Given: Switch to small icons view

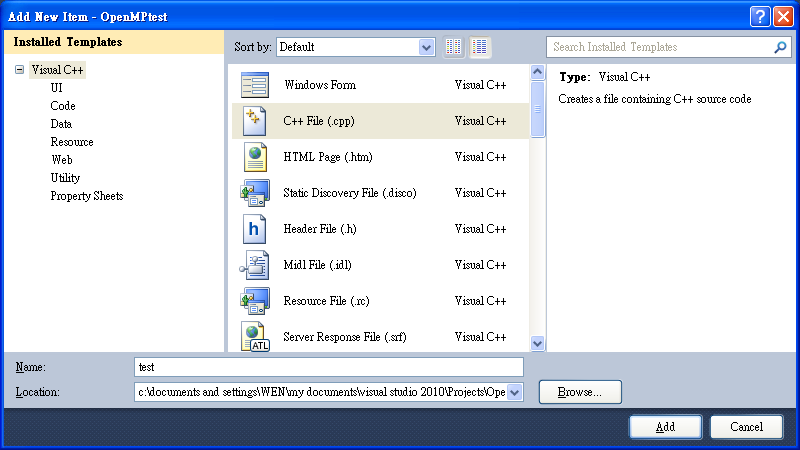Looking at the screenshot, I should [x=455, y=47].
